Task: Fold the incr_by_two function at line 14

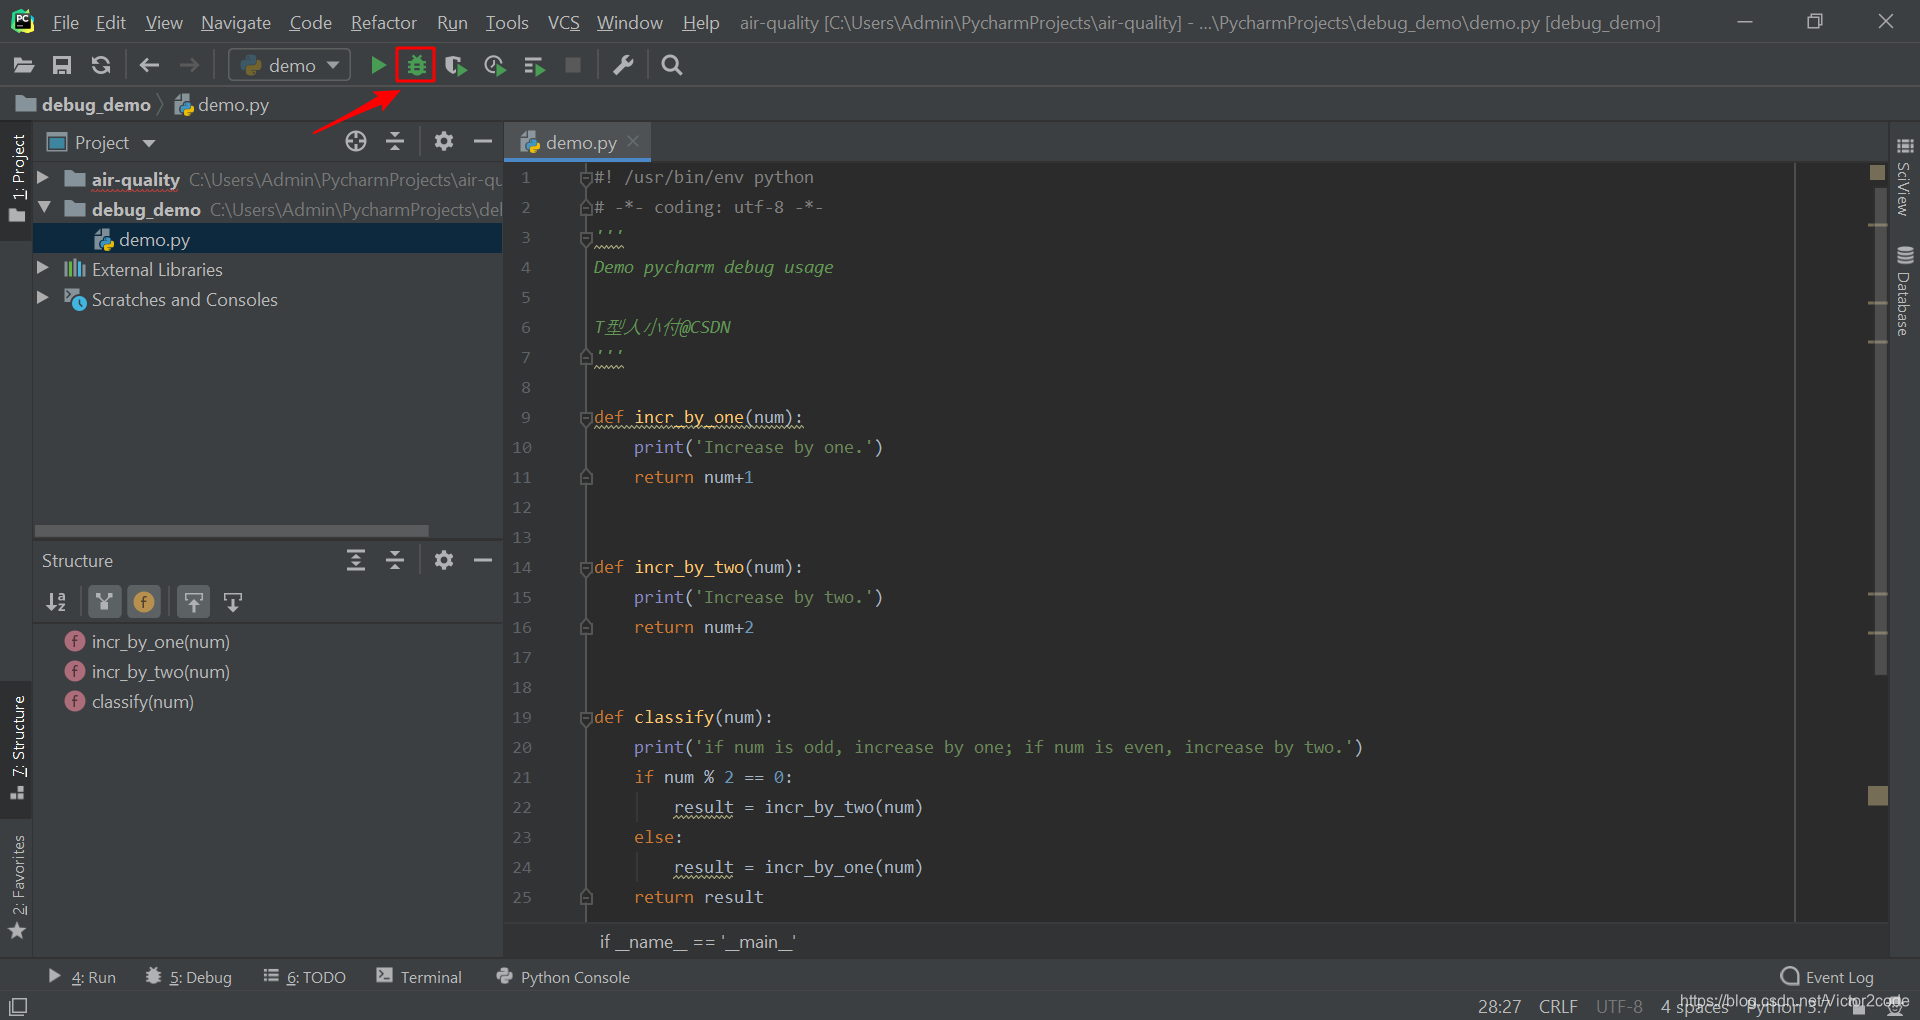Action: click(x=586, y=568)
